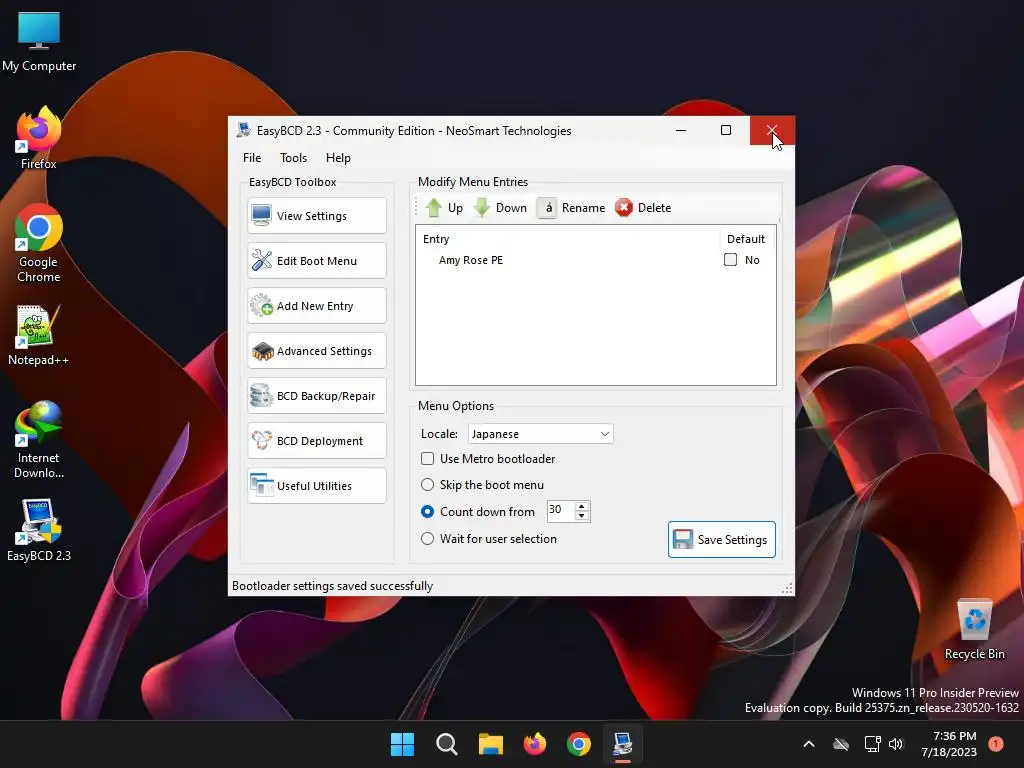1024x768 pixels.
Task: Enable Use Metro bootloader checkbox
Action: tap(427, 458)
